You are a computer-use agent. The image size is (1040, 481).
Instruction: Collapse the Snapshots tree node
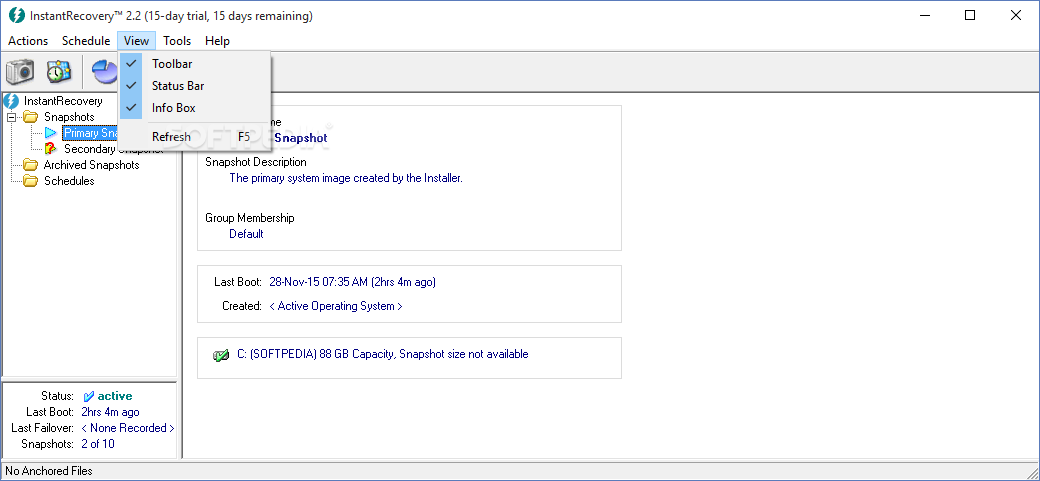[11, 117]
